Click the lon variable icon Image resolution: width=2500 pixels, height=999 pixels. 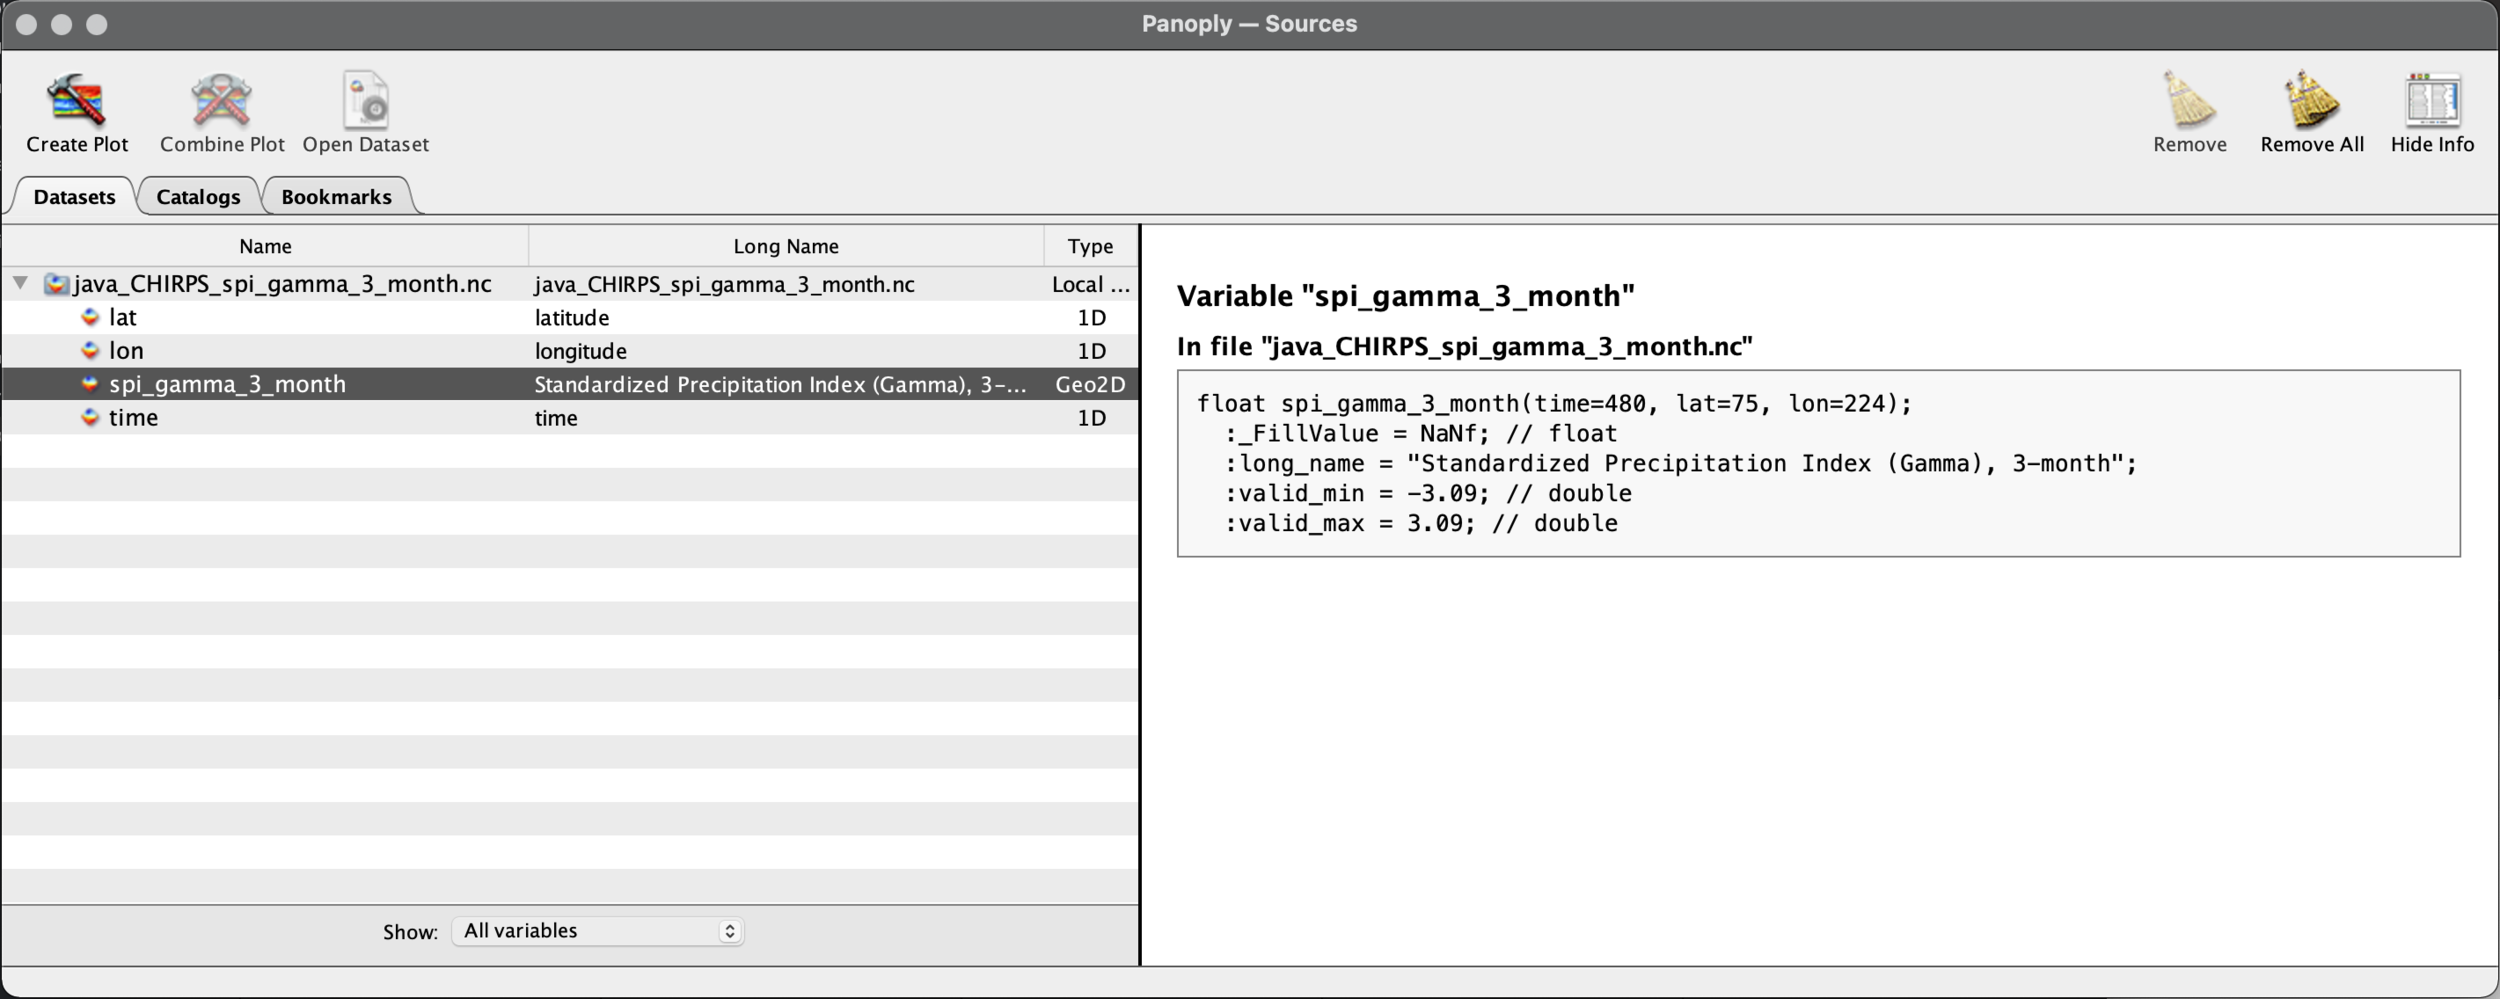click(x=90, y=351)
